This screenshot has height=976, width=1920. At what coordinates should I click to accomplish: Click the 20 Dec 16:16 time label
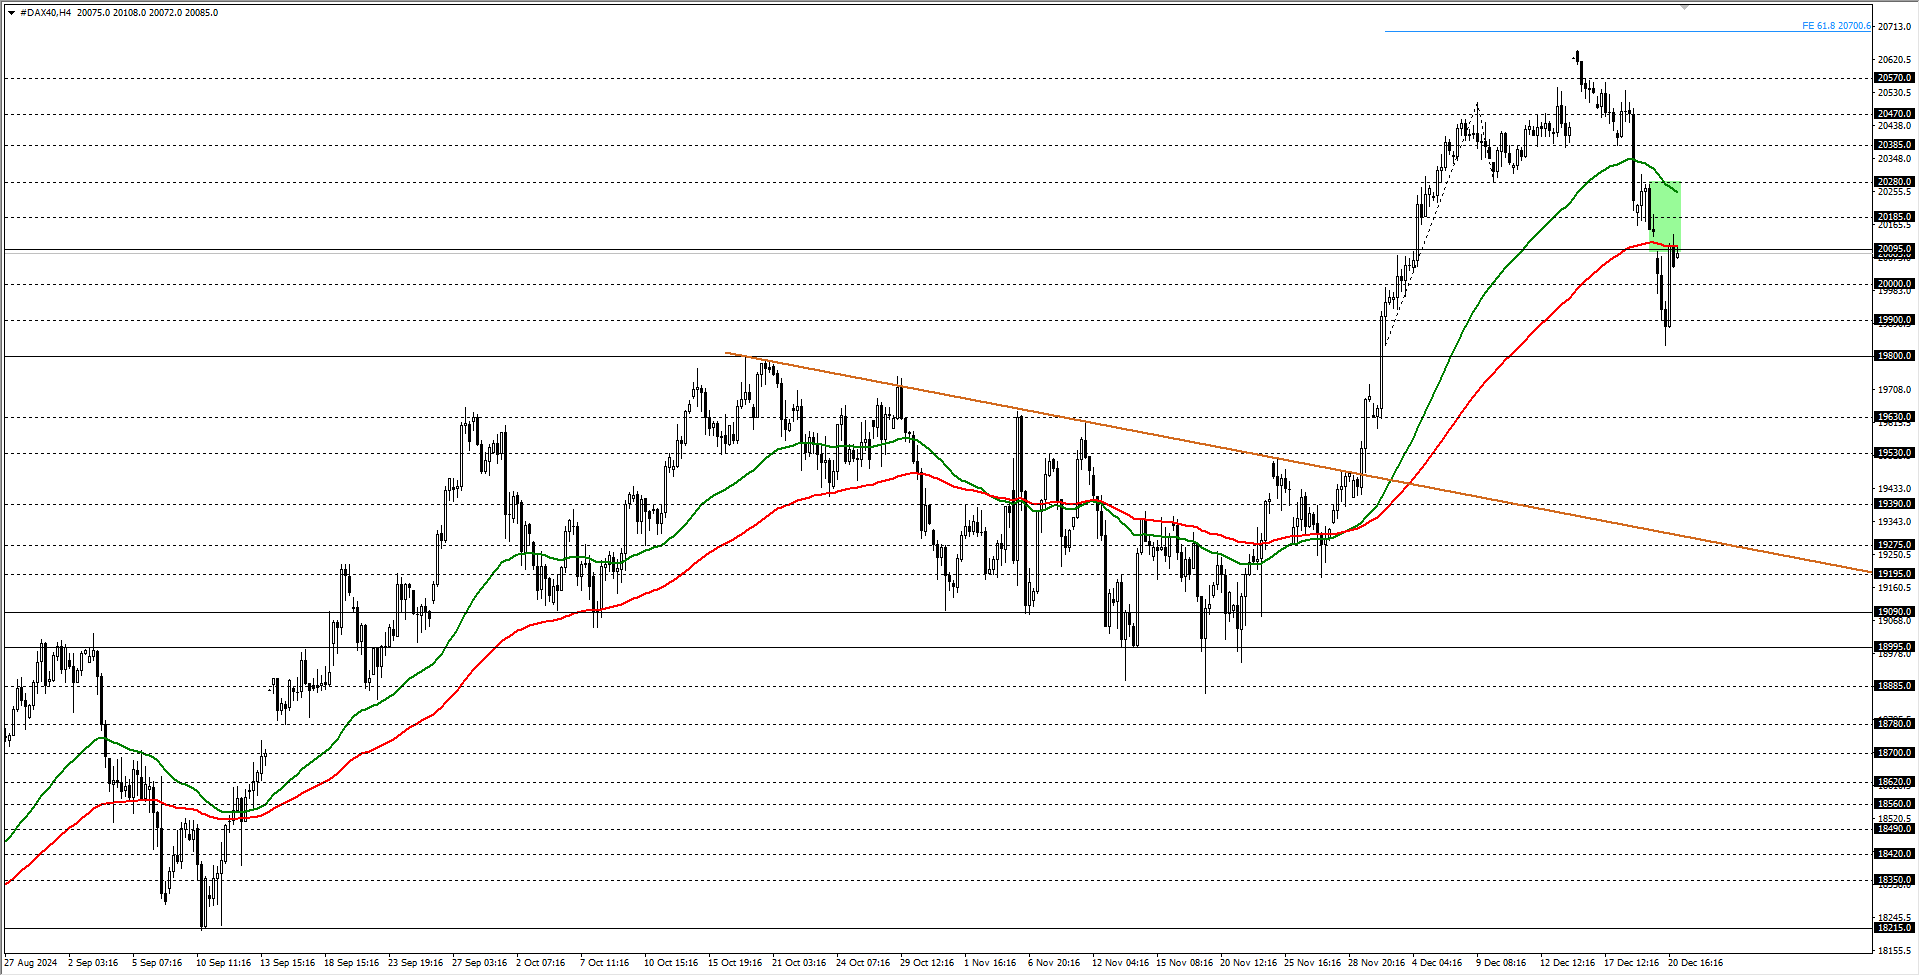[x=1695, y=963]
